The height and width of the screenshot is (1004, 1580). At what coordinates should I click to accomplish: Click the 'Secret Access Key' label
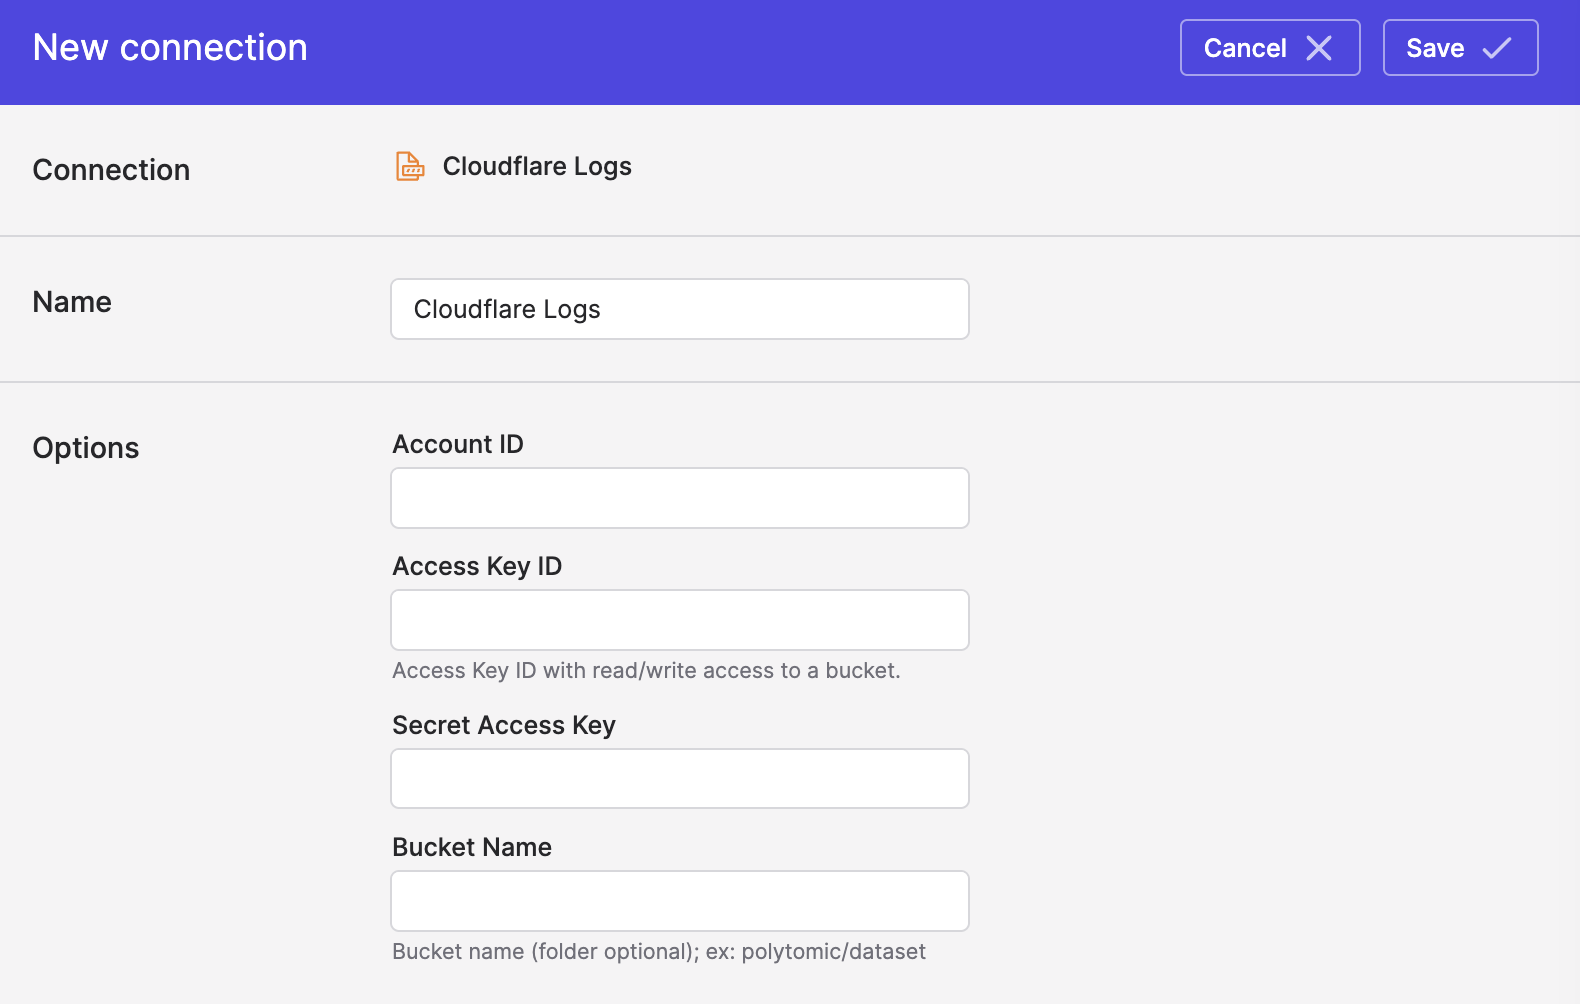coord(504,725)
